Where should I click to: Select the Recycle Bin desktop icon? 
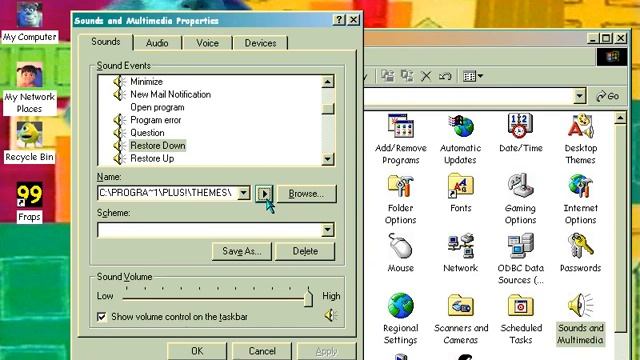point(29,135)
